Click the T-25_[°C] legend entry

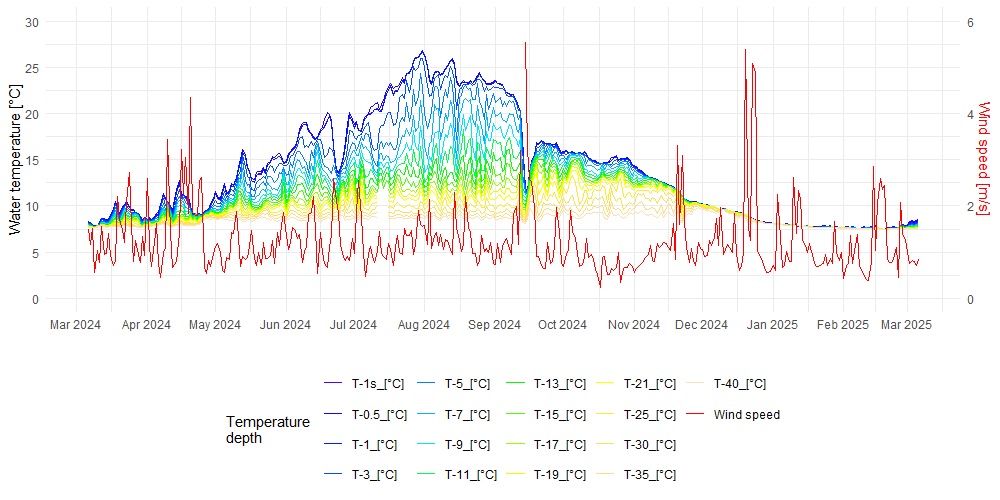650,415
